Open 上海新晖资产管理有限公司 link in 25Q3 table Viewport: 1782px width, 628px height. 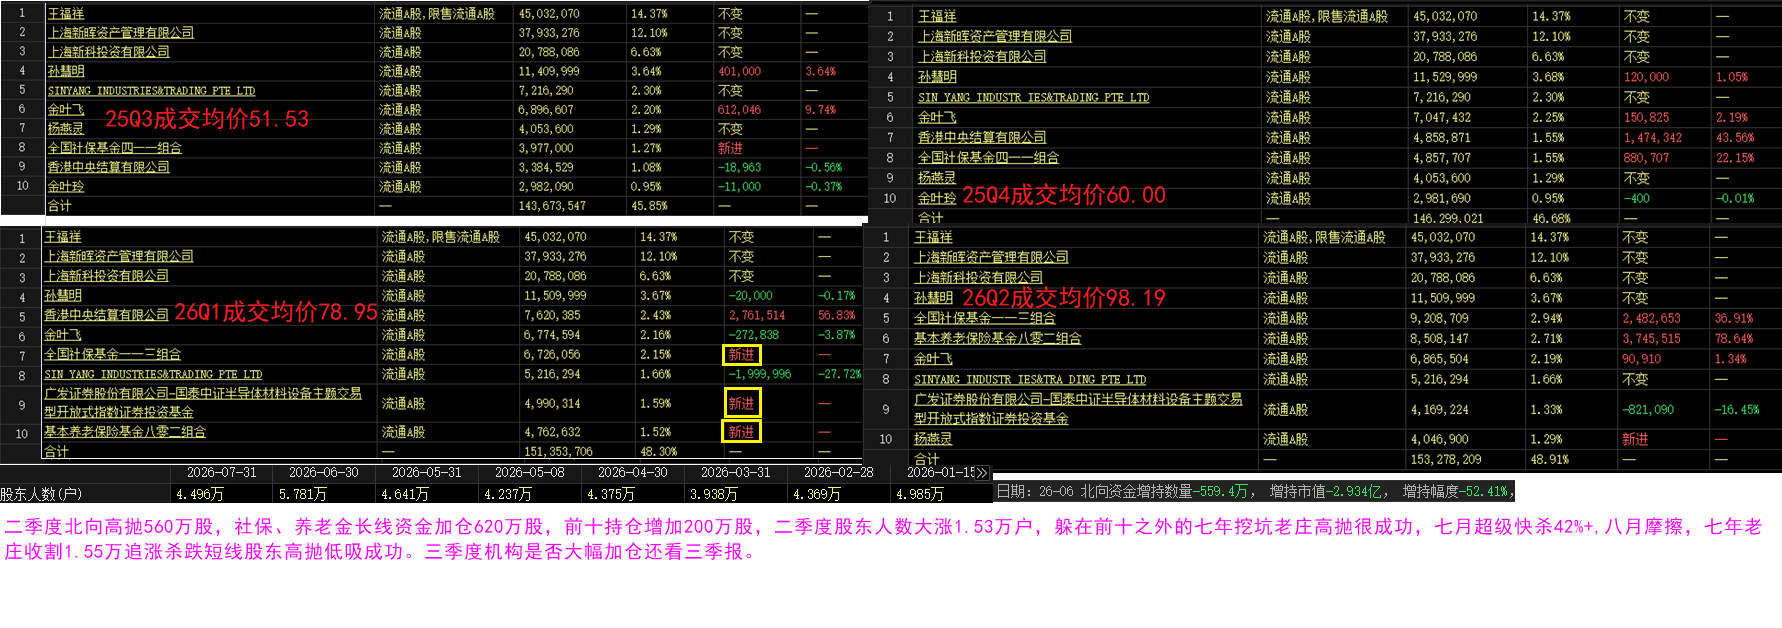point(121,33)
